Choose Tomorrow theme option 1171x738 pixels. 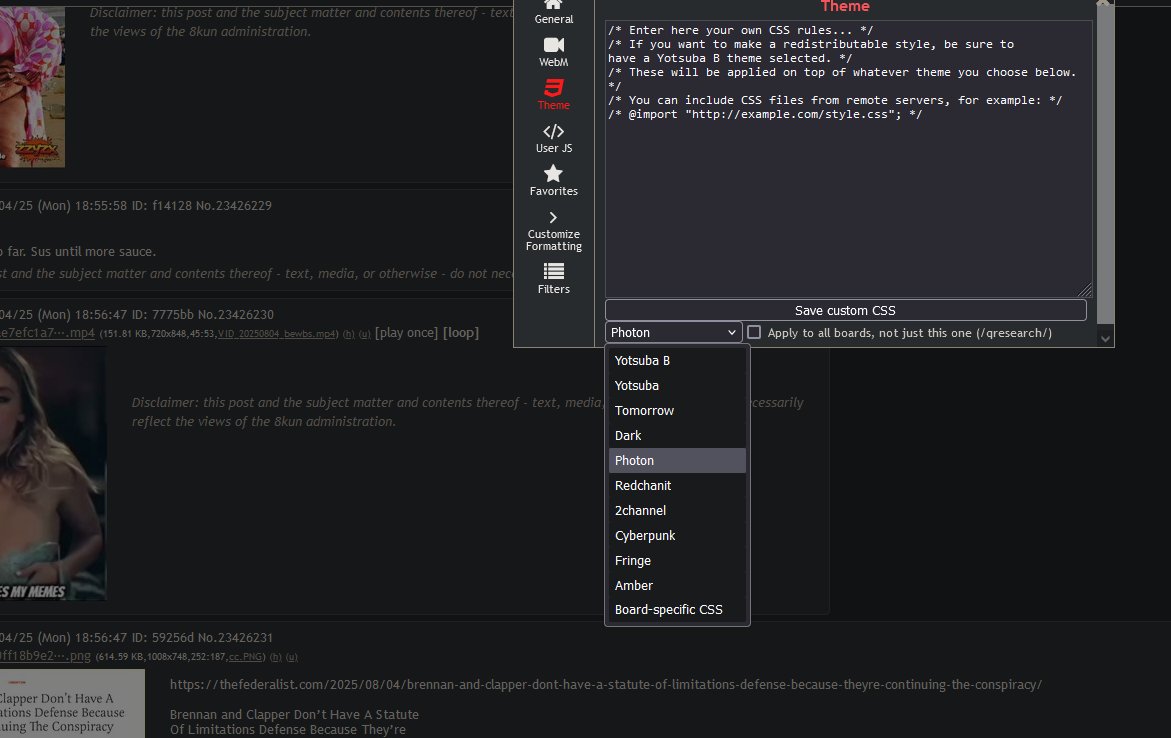(x=677, y=411)
